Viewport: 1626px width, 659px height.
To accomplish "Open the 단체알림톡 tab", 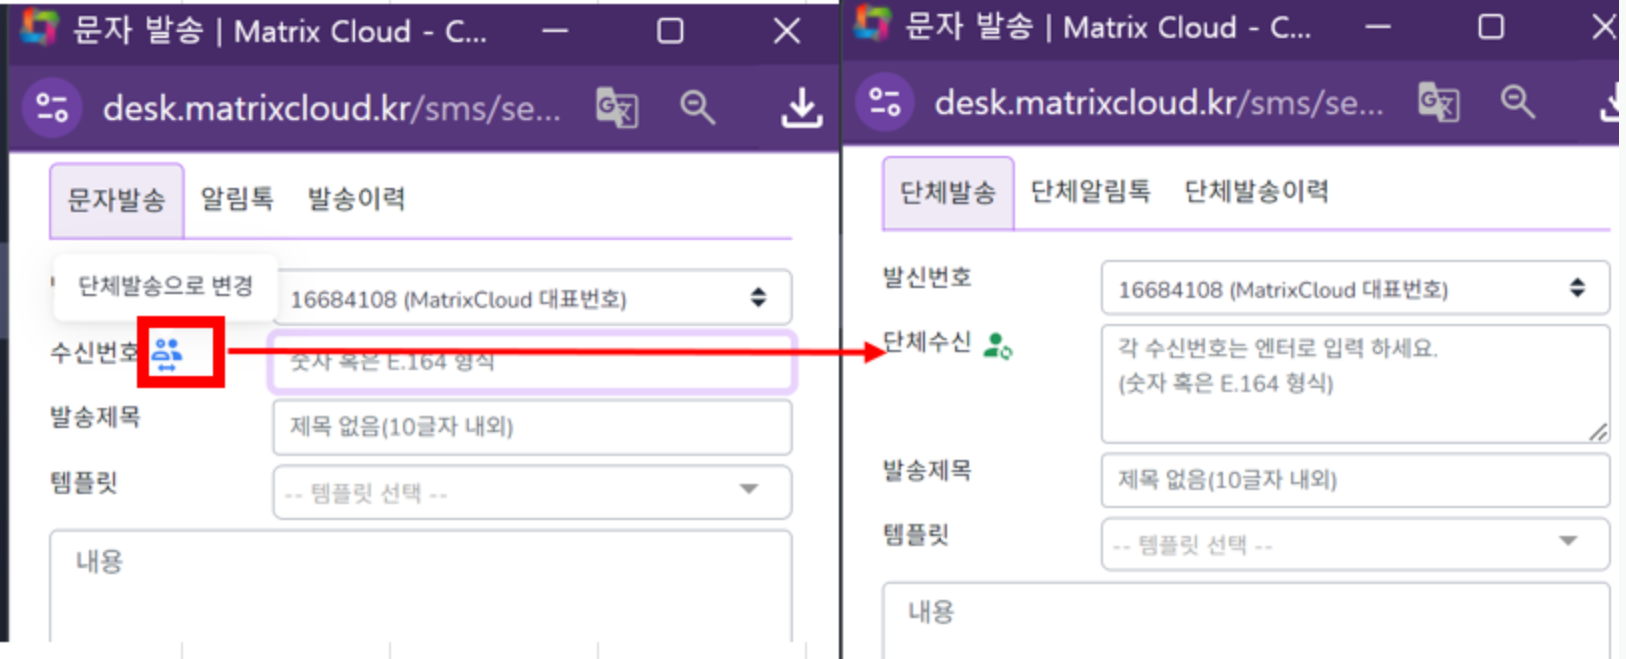I will click(1090, 192).
